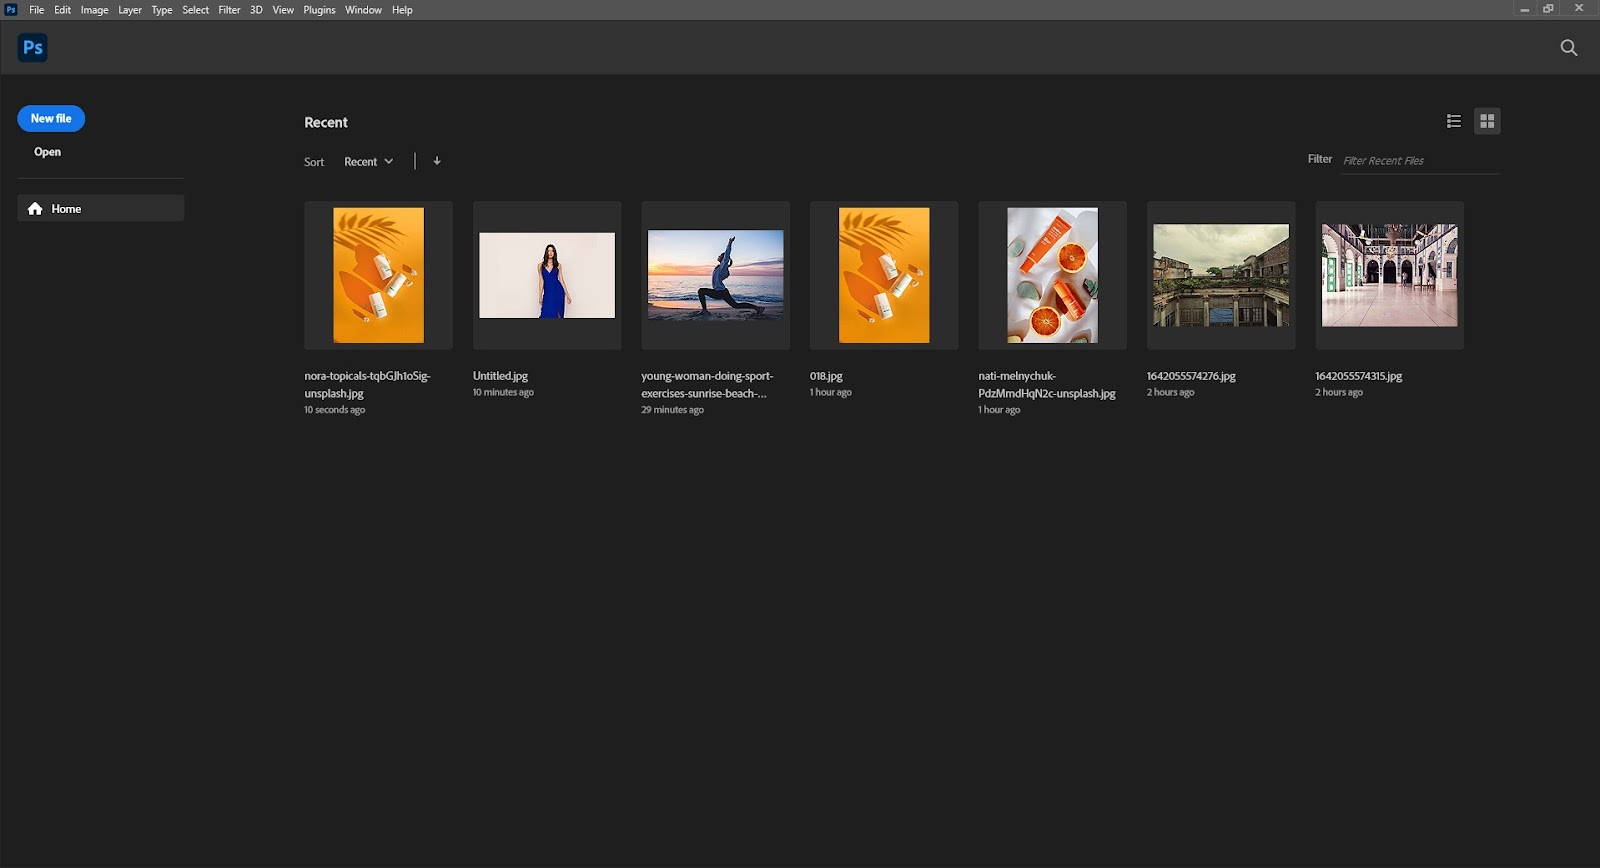
Task: Open the 018.jpg thumbnail
Action: tap(884, 275)
